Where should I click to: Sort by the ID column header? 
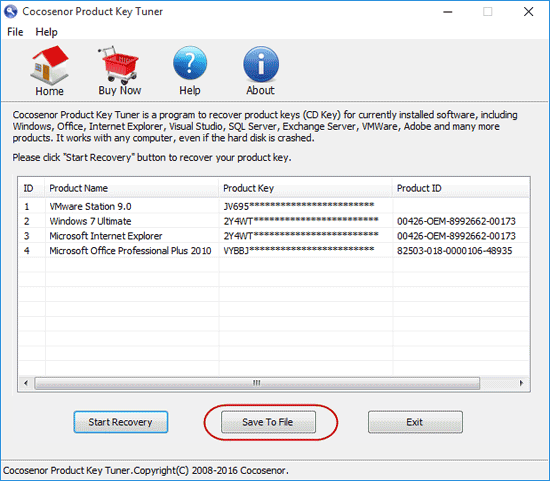pyautogui.click(x=32, y=188)
